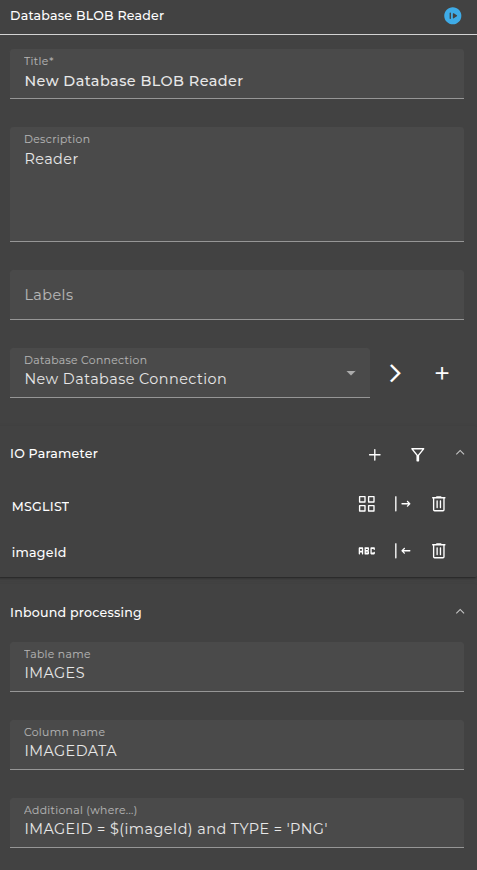
Task: Edit the Title field
Action: click(x=237, y=74)
